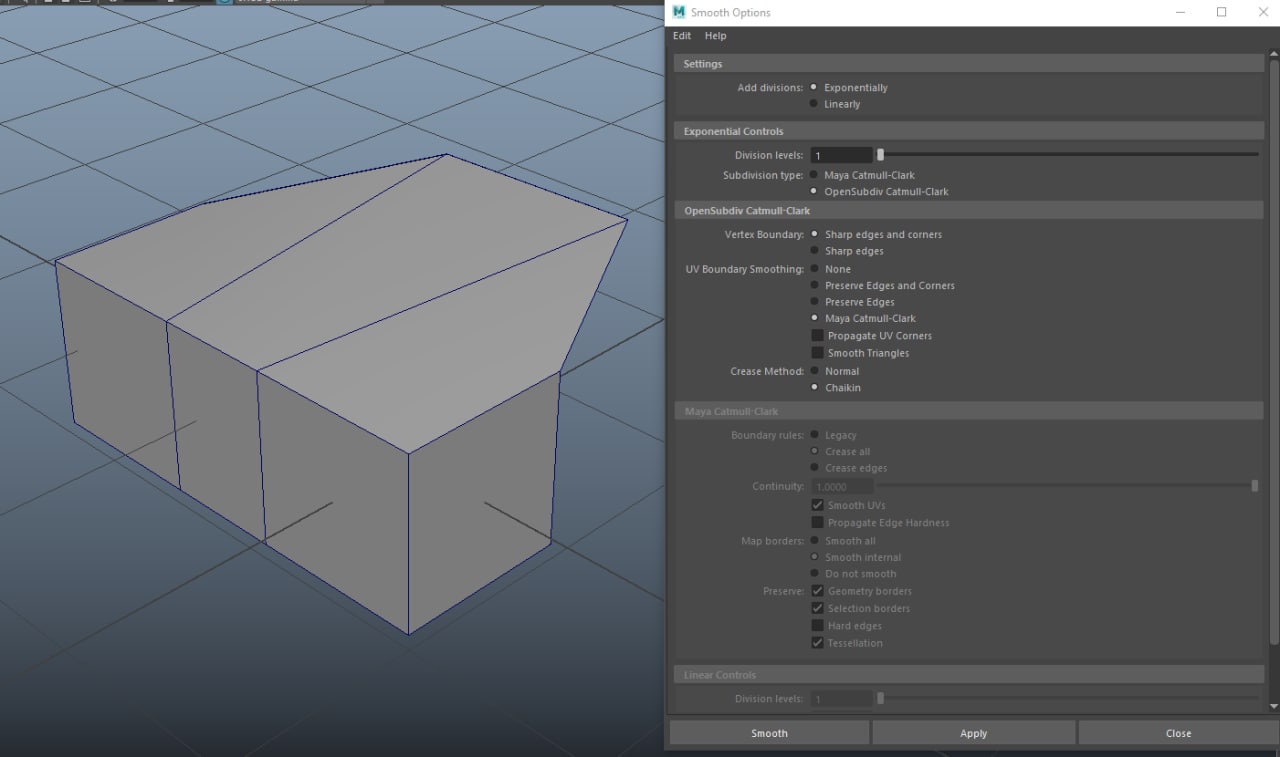Click the Continuity value field
Viewport: 1280px width, 757px height.
point(841,486)
